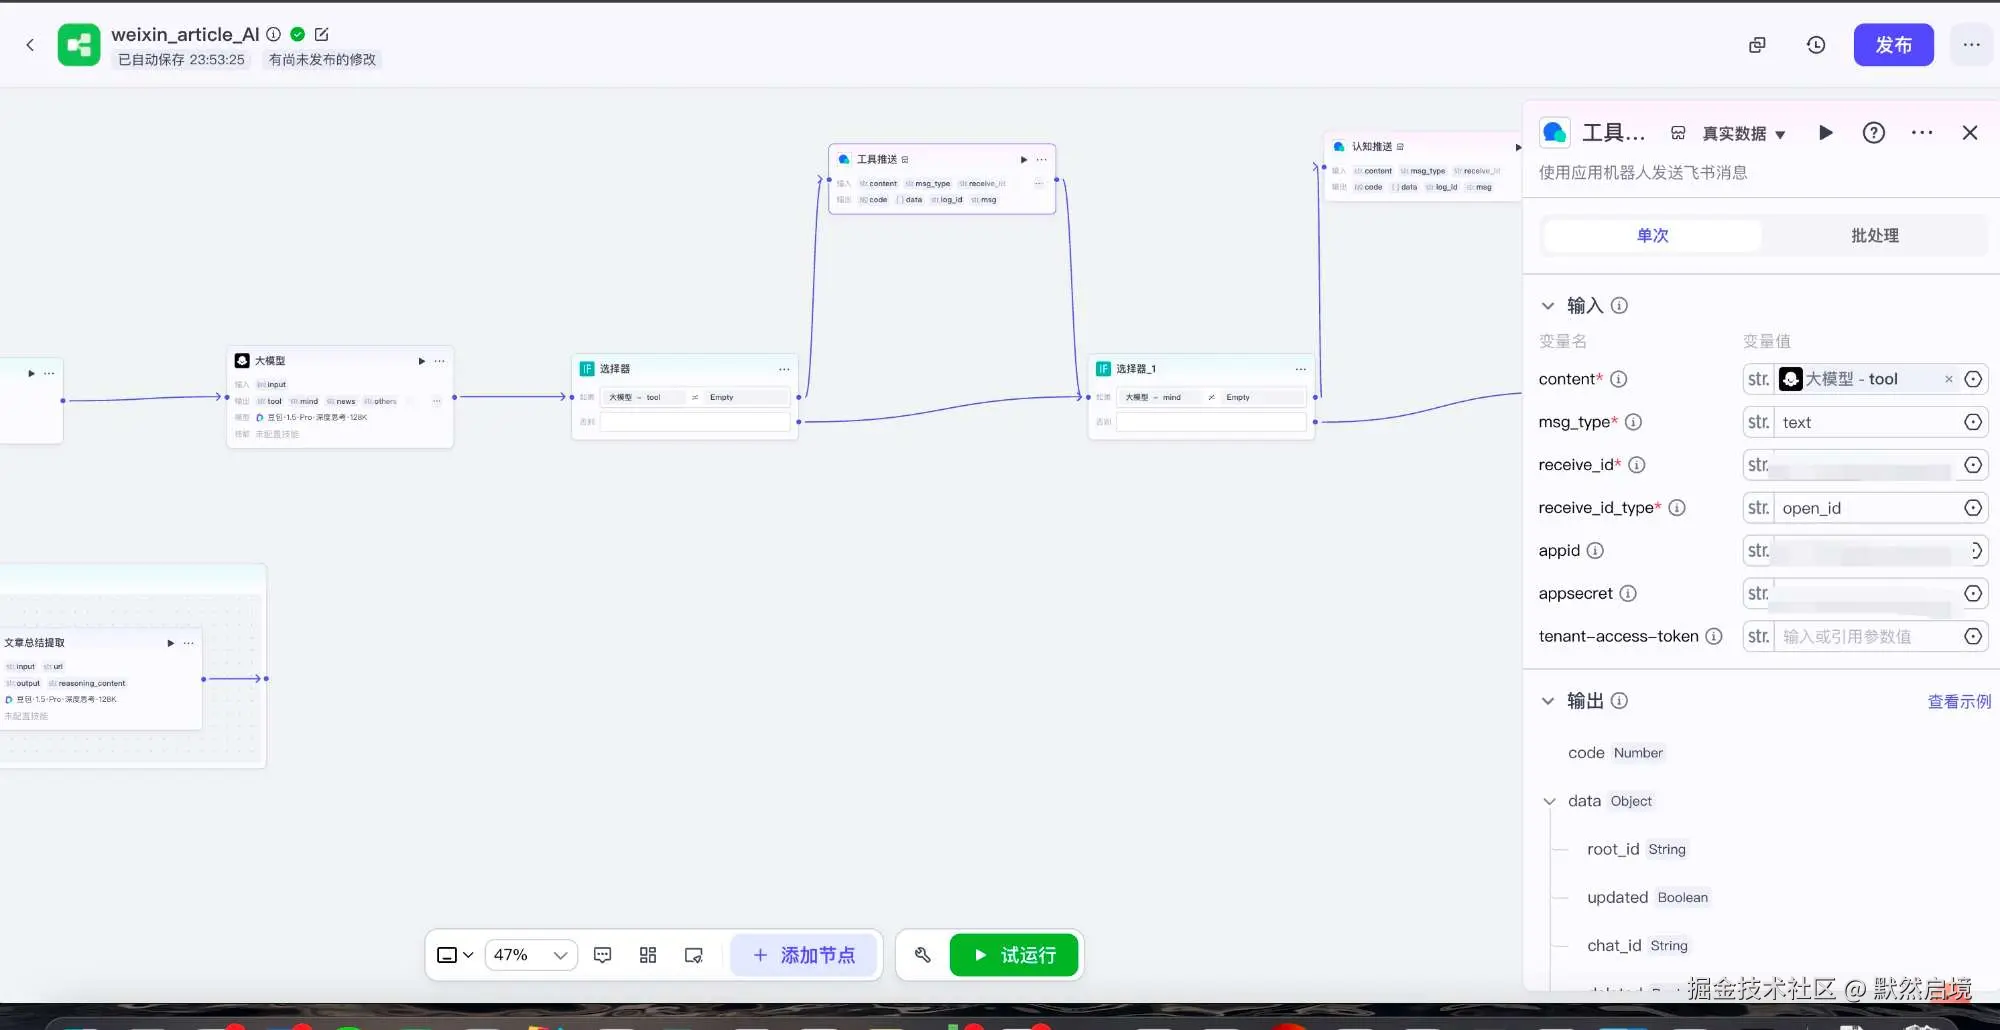The width and height of the screenshot is (2000, 1030).
Task: Select the 选择器_1 node title
Action: [1135, 369]
